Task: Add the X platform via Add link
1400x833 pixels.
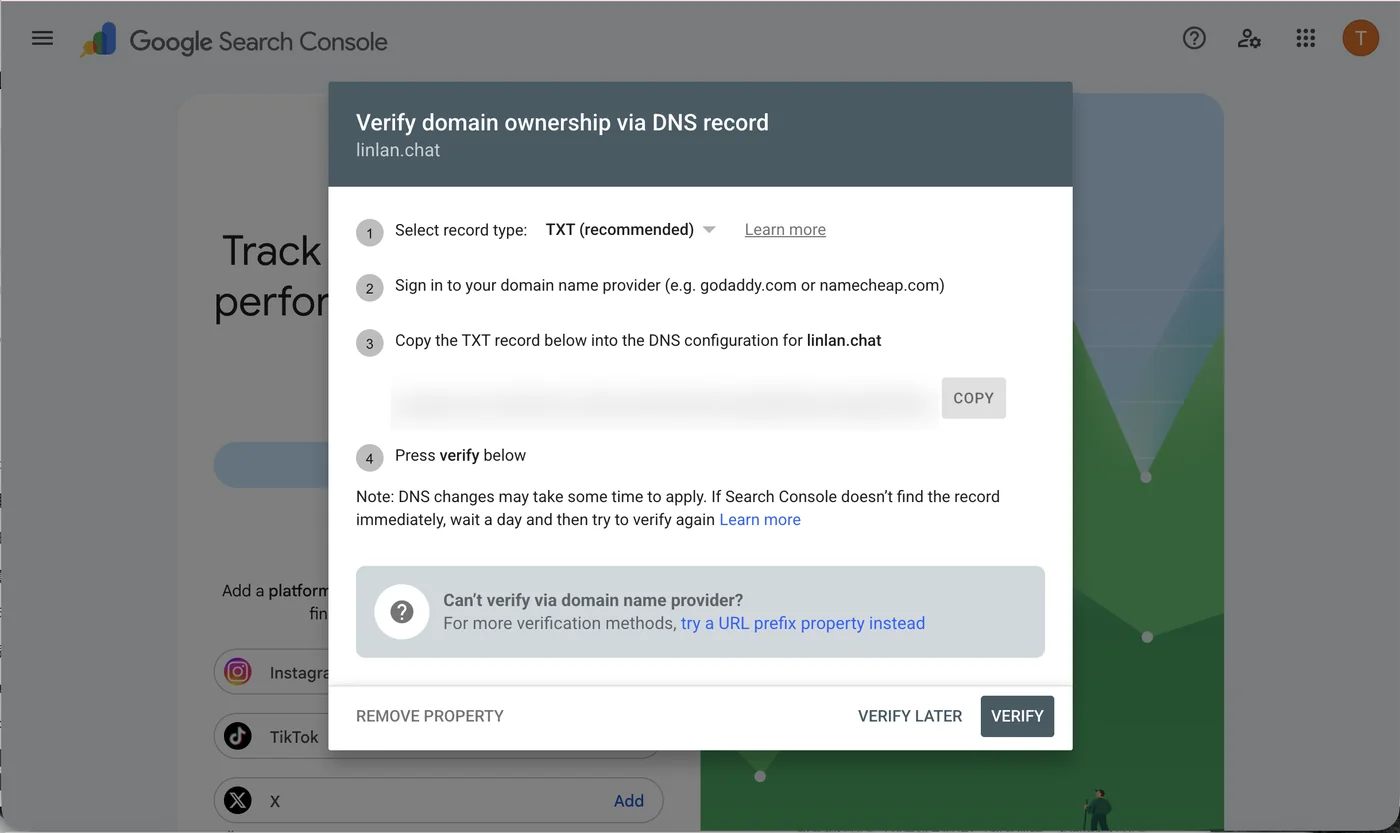Action: [x=629, y=800]
